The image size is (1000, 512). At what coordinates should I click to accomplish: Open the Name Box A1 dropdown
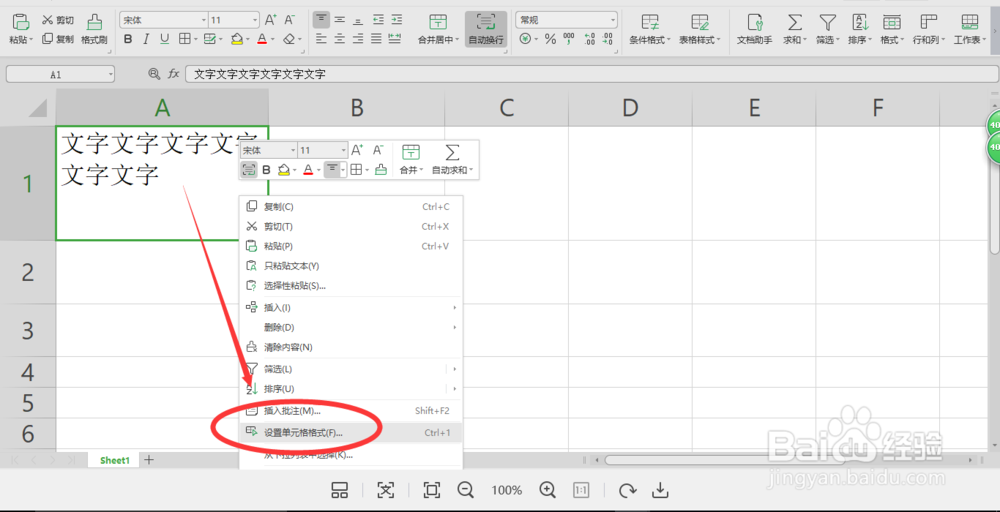tap(111, 75)
